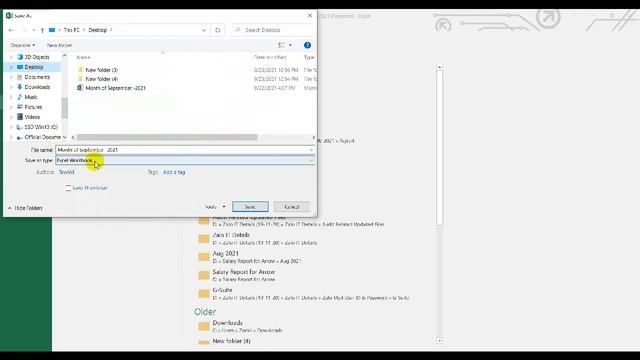Open G-Suite folder in Excel list

[x=304, y=294]
